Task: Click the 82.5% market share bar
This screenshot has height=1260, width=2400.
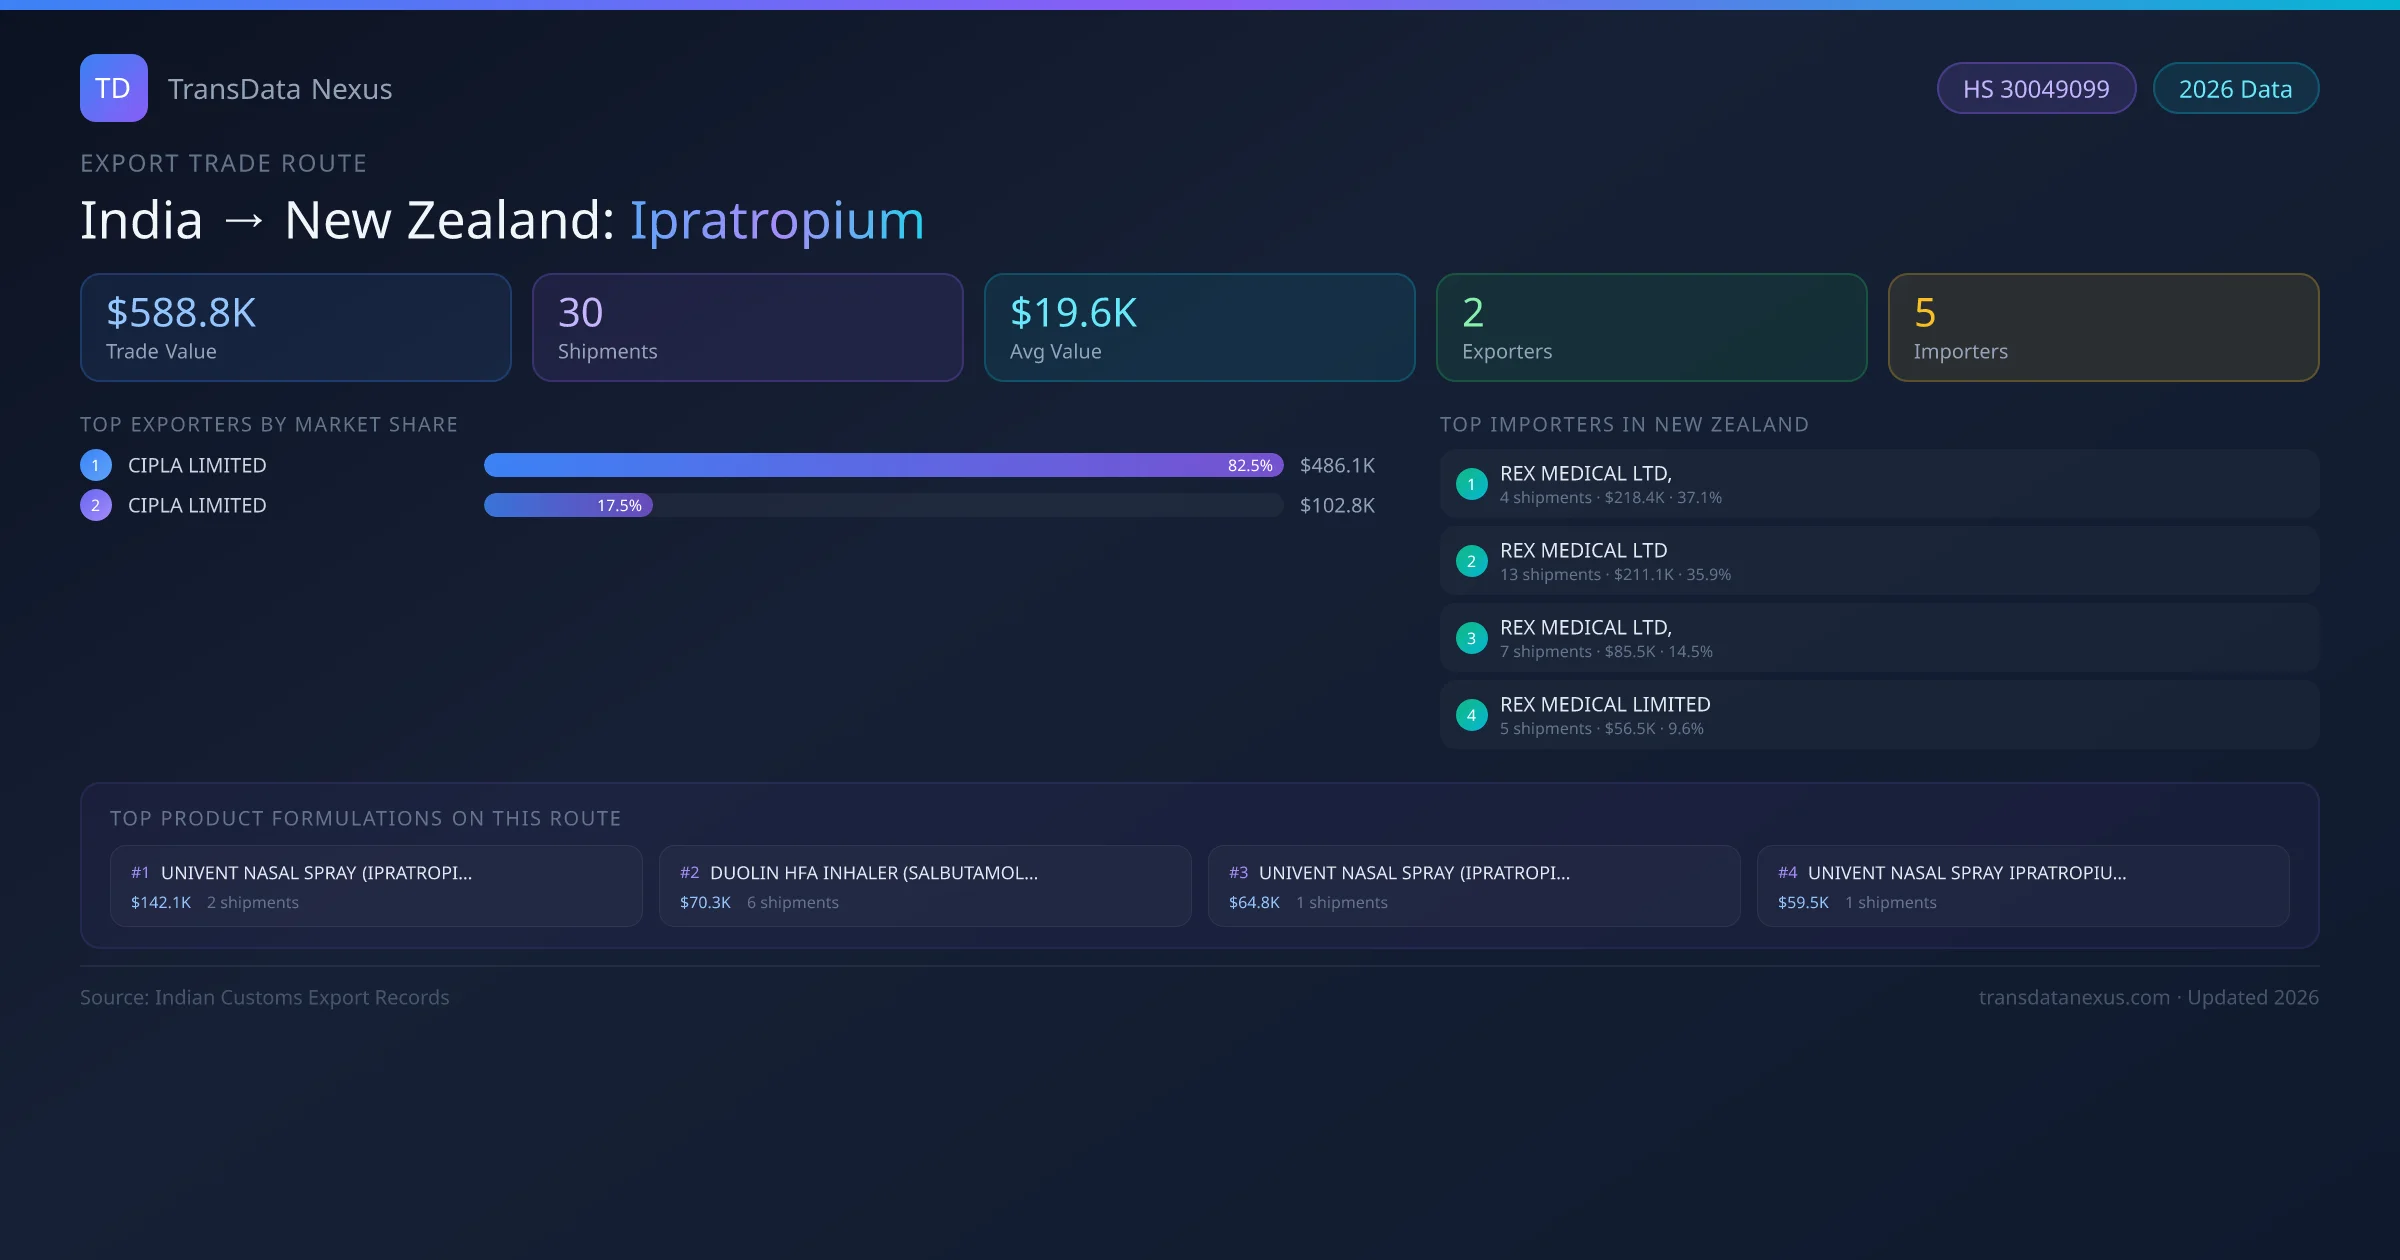Action: (882, 465)
